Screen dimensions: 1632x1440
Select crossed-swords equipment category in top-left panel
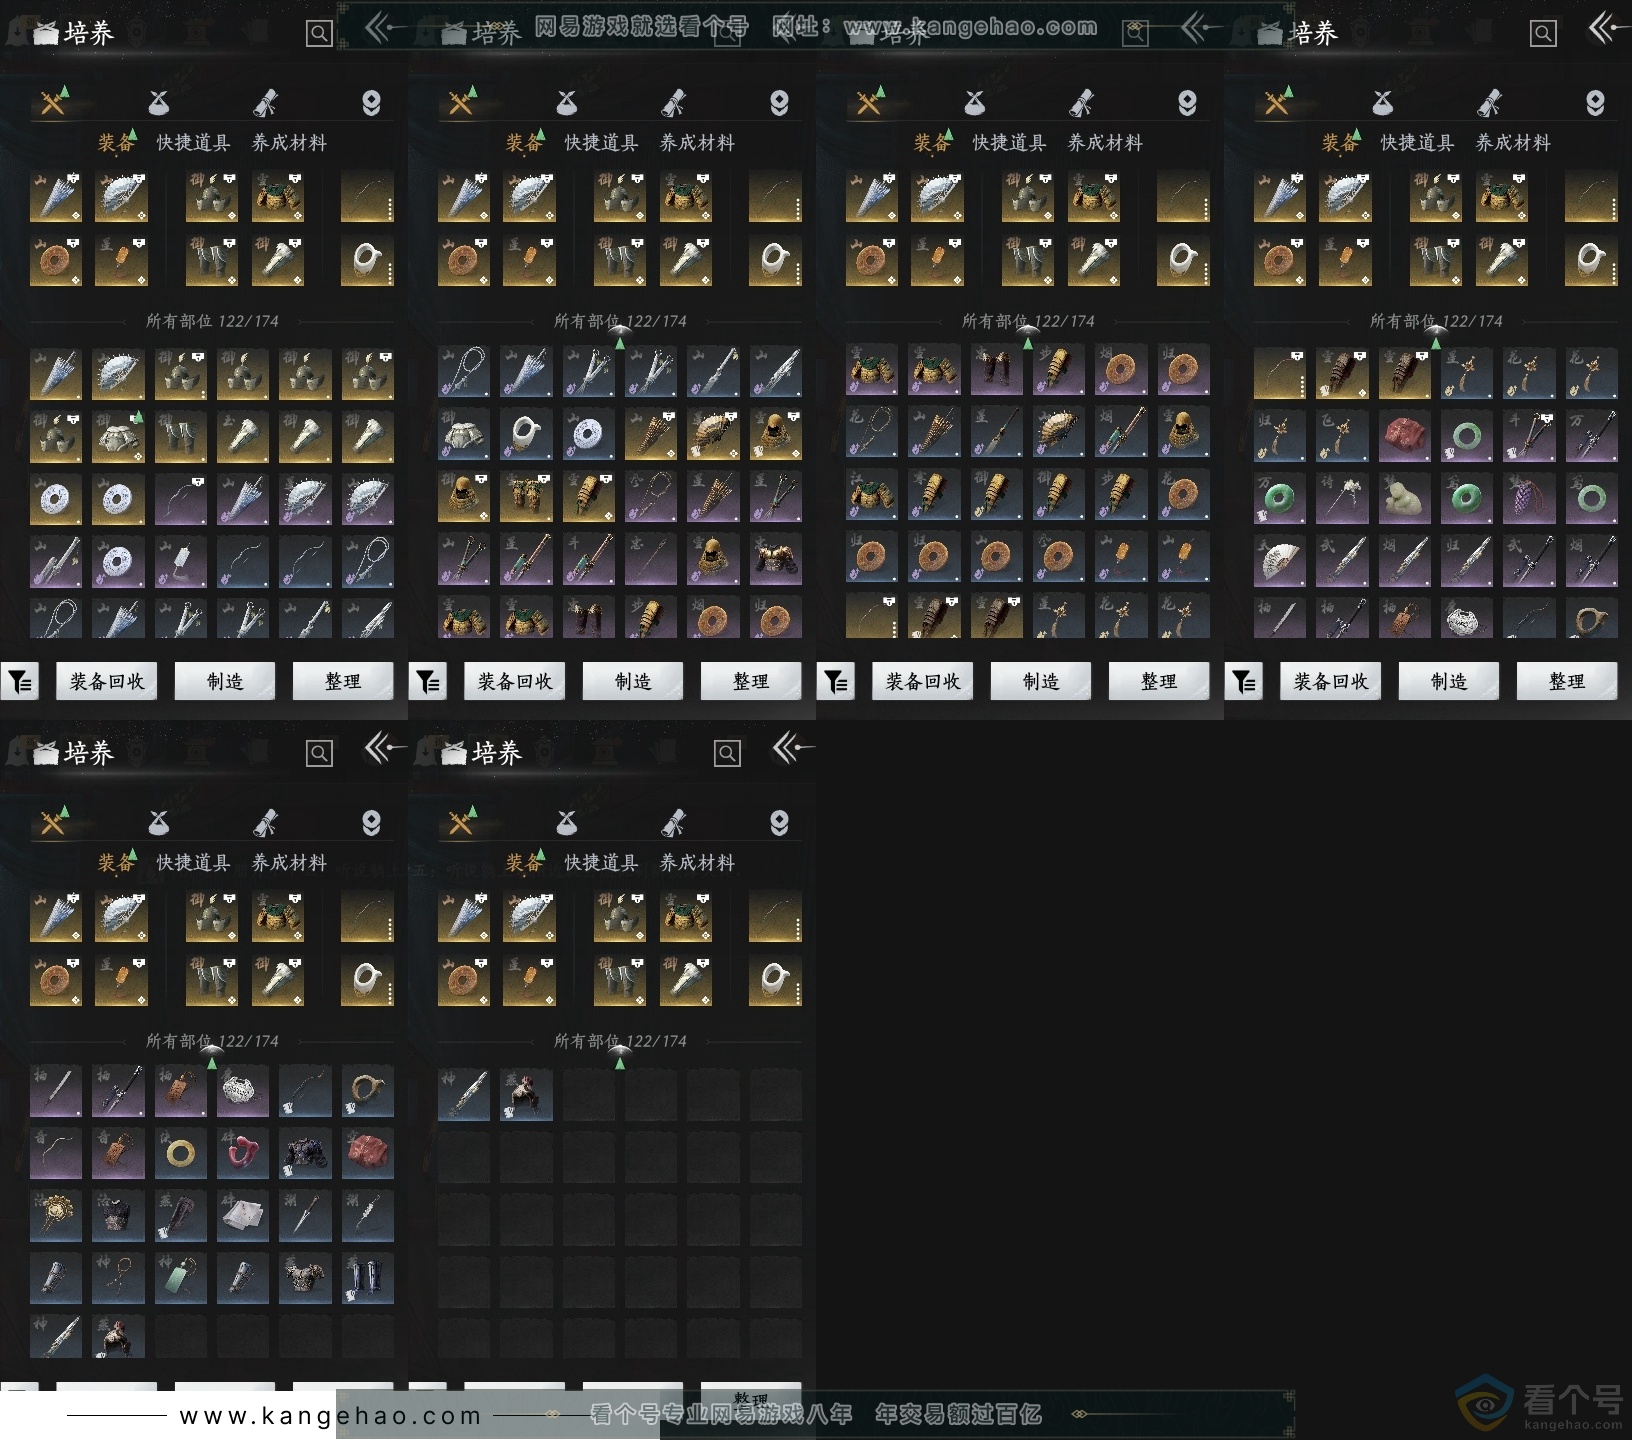(54, 102)
